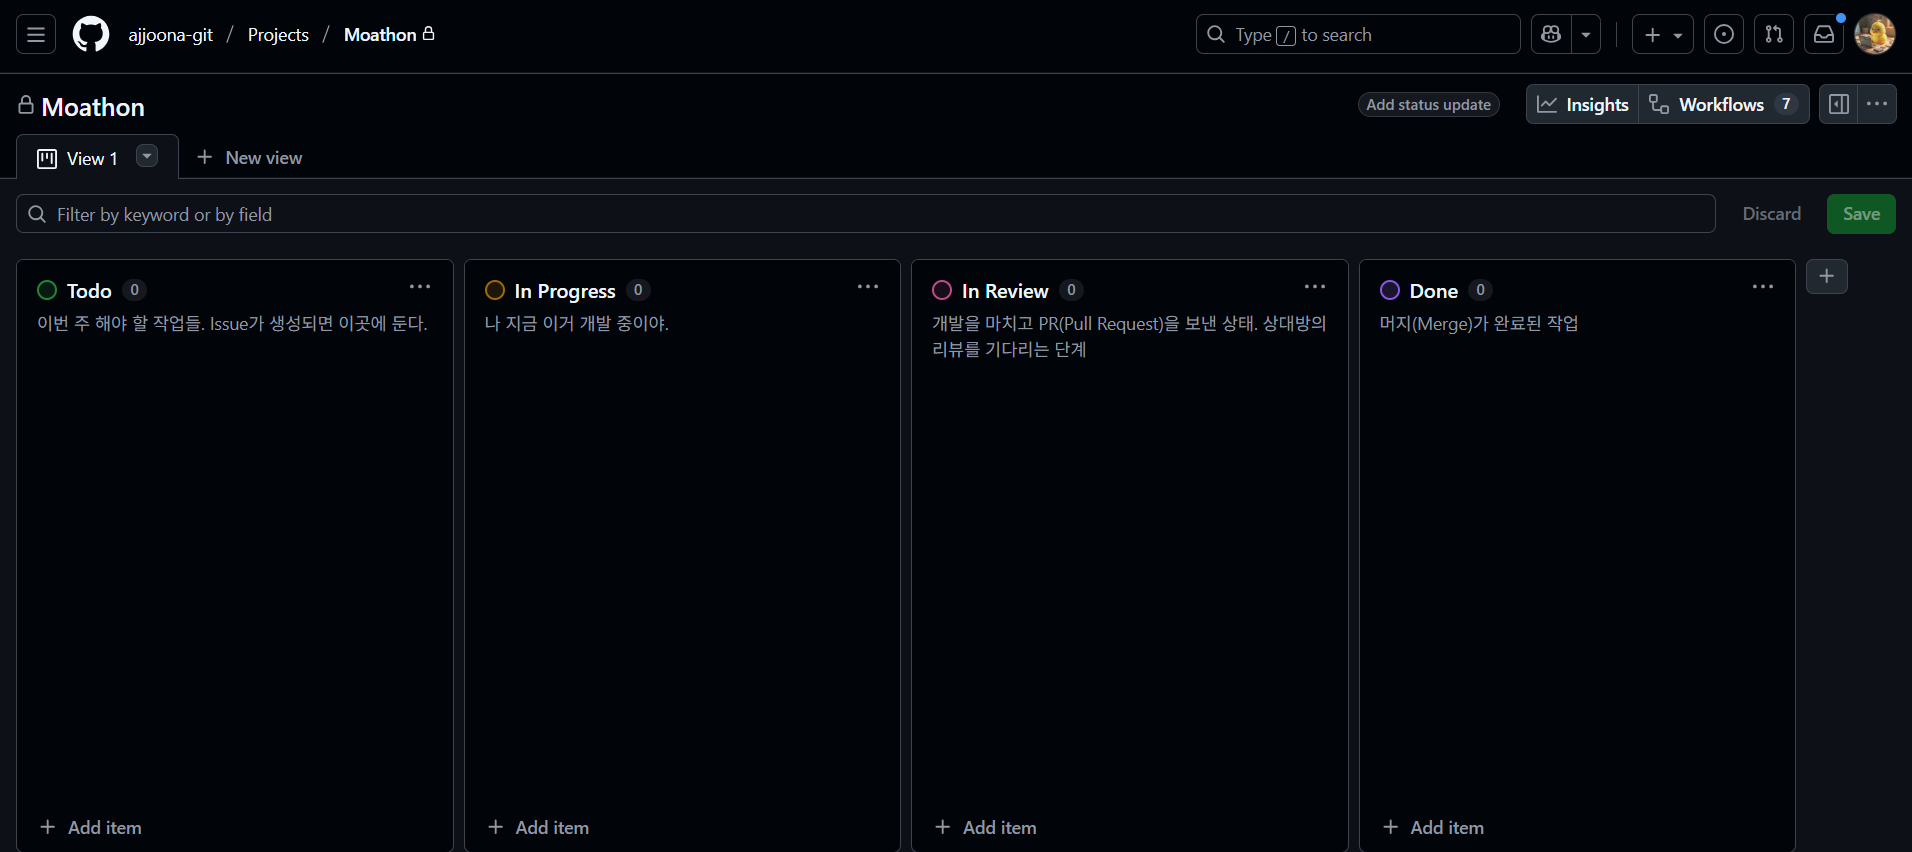Open the notifications inbox icon
The height and width of the screenshot is (852, 1912).
click(1824, 35)
